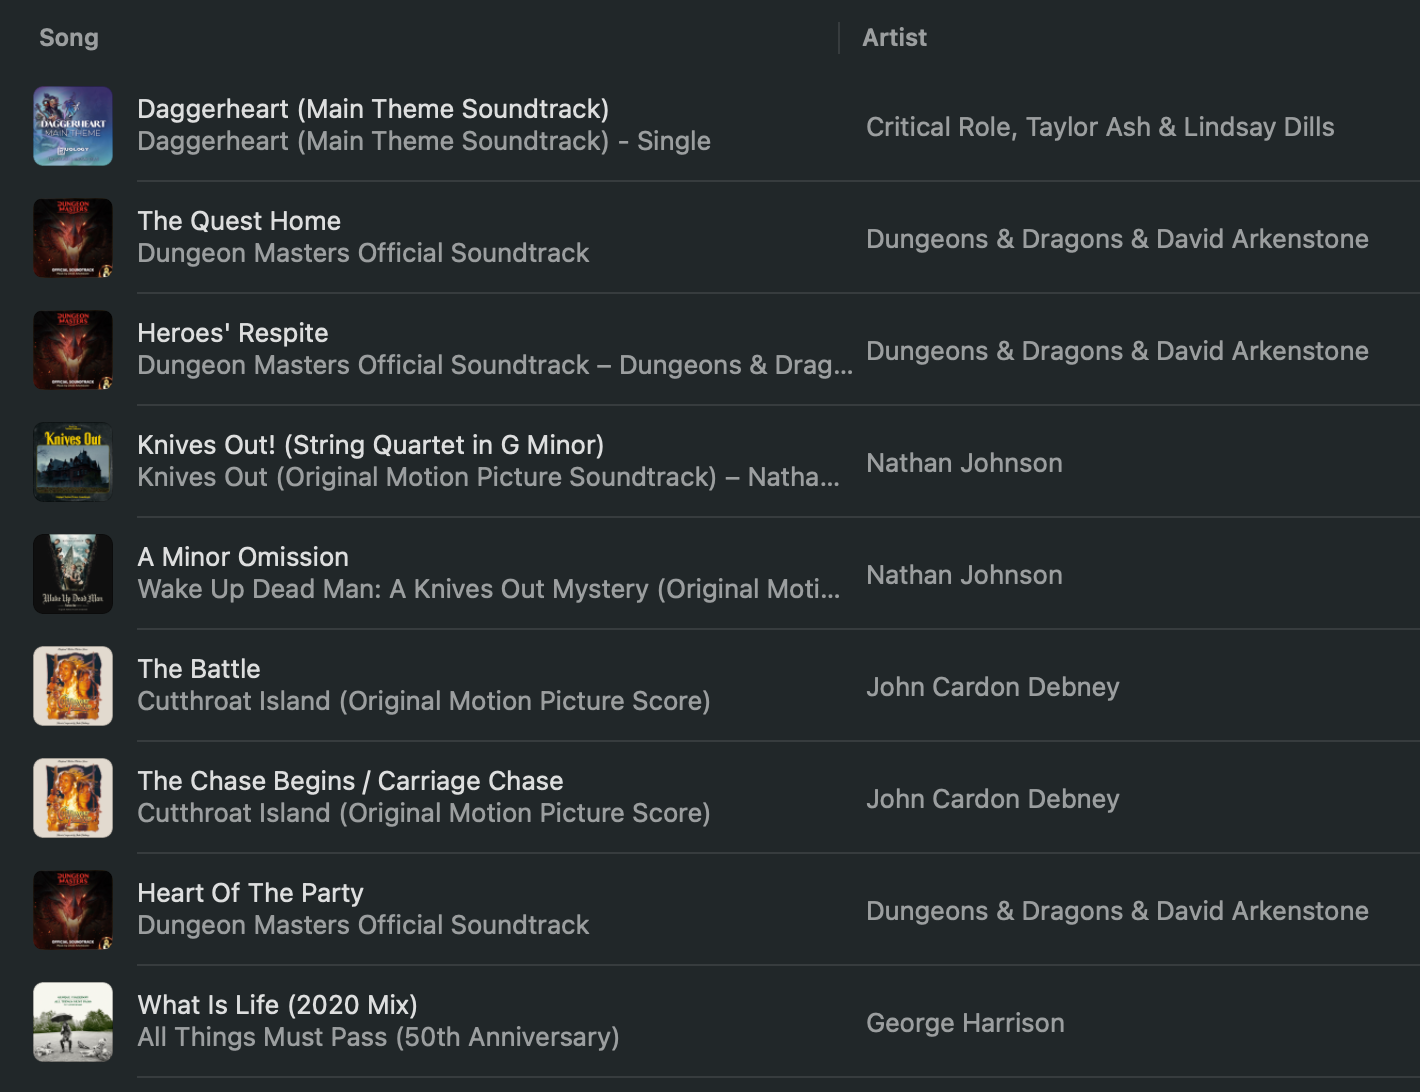Image resolution: width=1420 pixels, height=1092 pixels.
Task: Sort the list by Song column header
Action: 69,38
